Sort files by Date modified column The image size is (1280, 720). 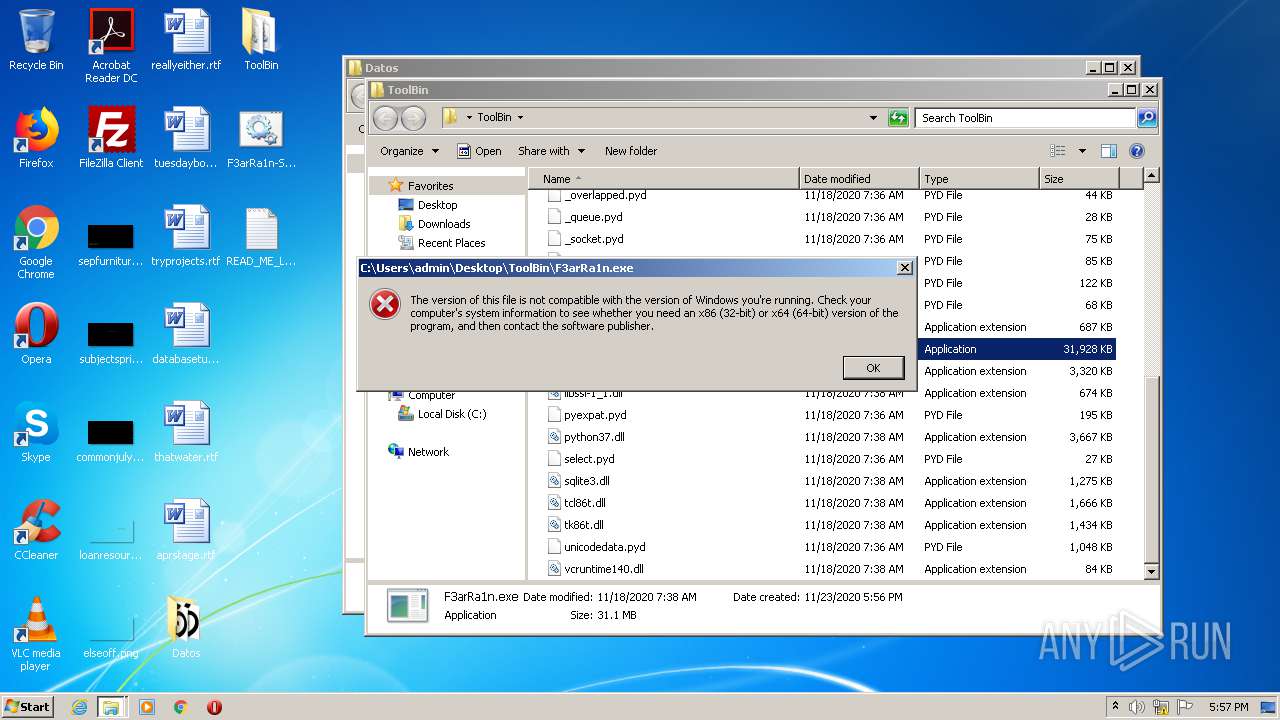pos(858,179)
